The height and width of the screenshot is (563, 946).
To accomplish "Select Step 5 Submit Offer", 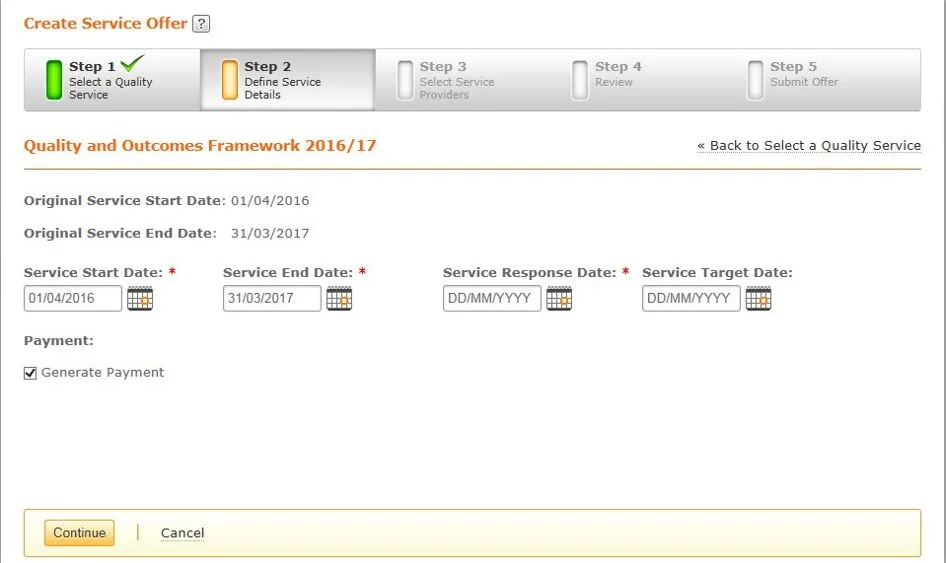I will 823,80.
